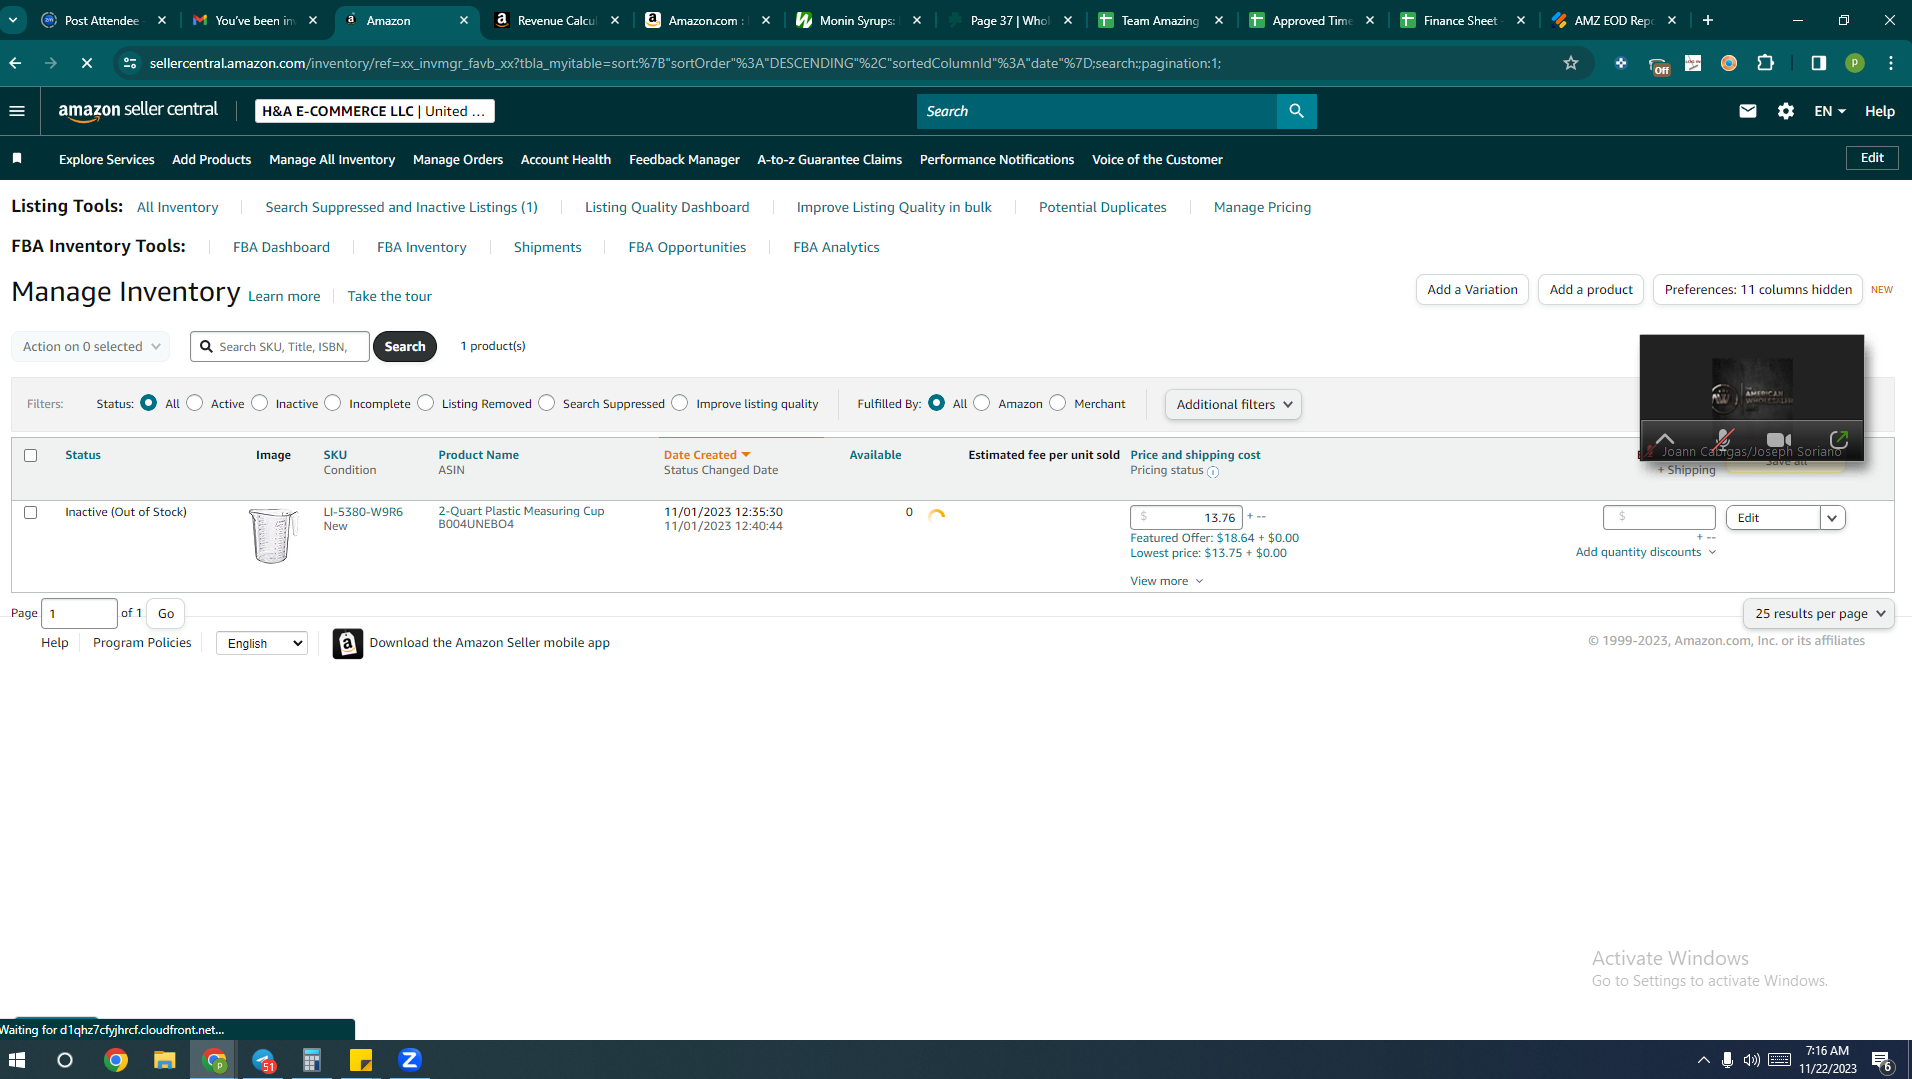Select the Incomplete status filter

[333, 403]
